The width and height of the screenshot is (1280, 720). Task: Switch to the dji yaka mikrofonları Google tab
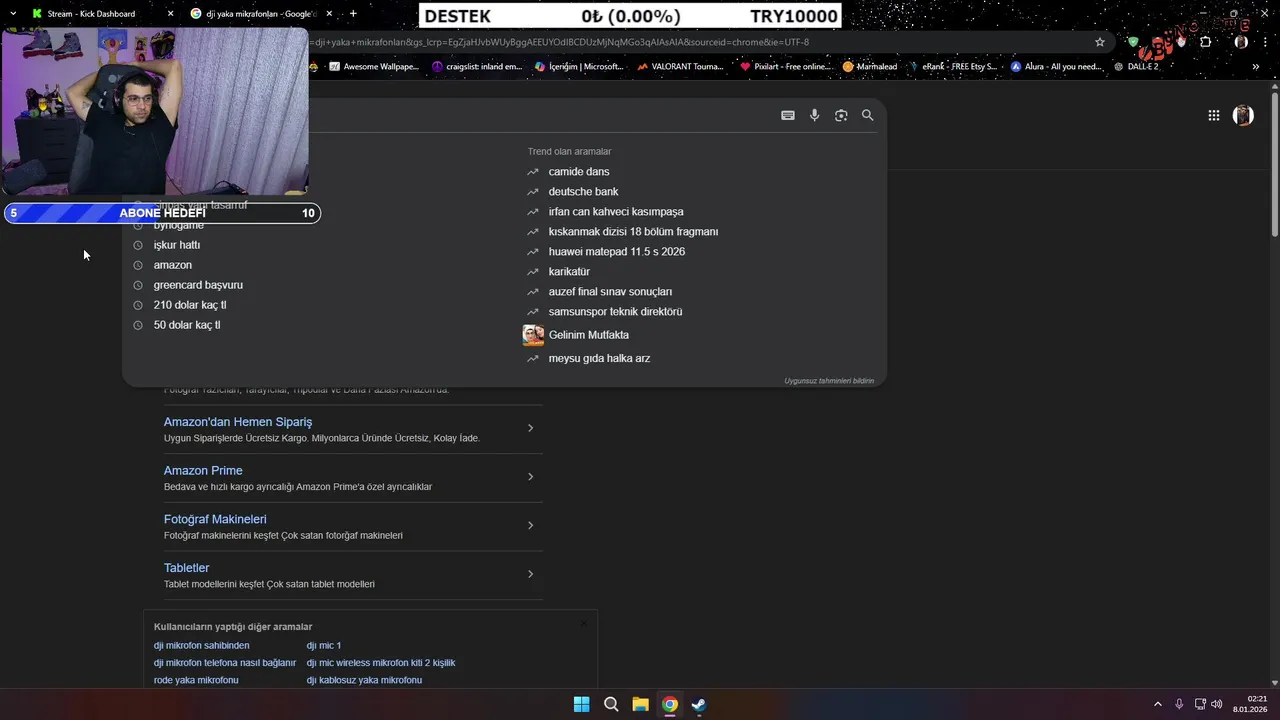tap(255, 14)
